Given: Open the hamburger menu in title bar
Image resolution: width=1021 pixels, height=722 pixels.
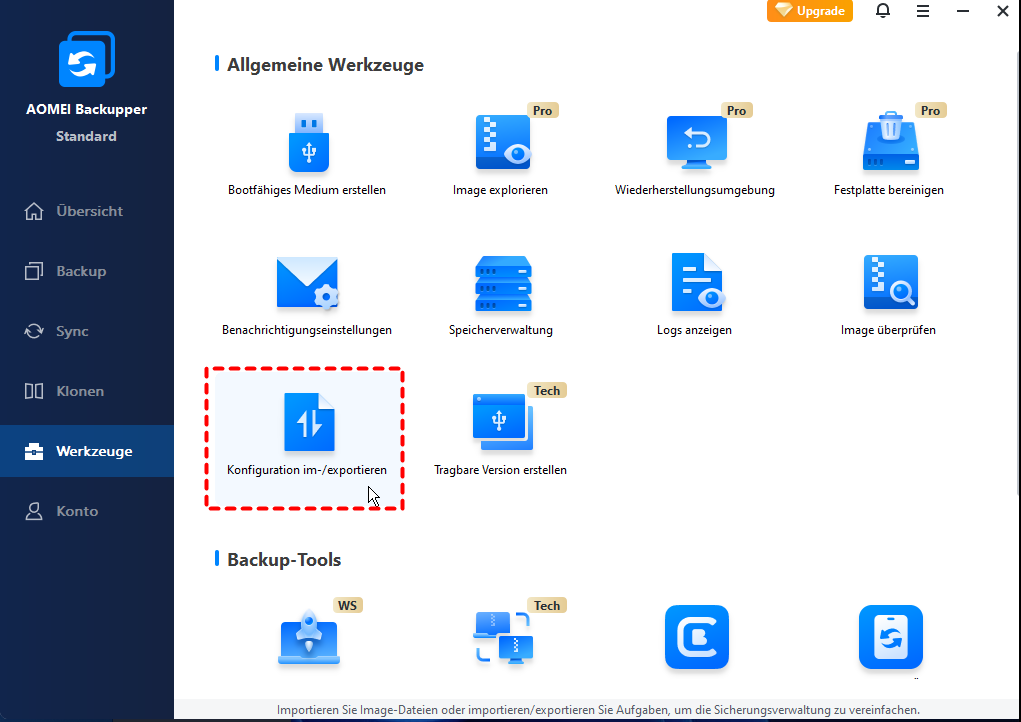Looking at the screenshot, I should coord(923,11).
